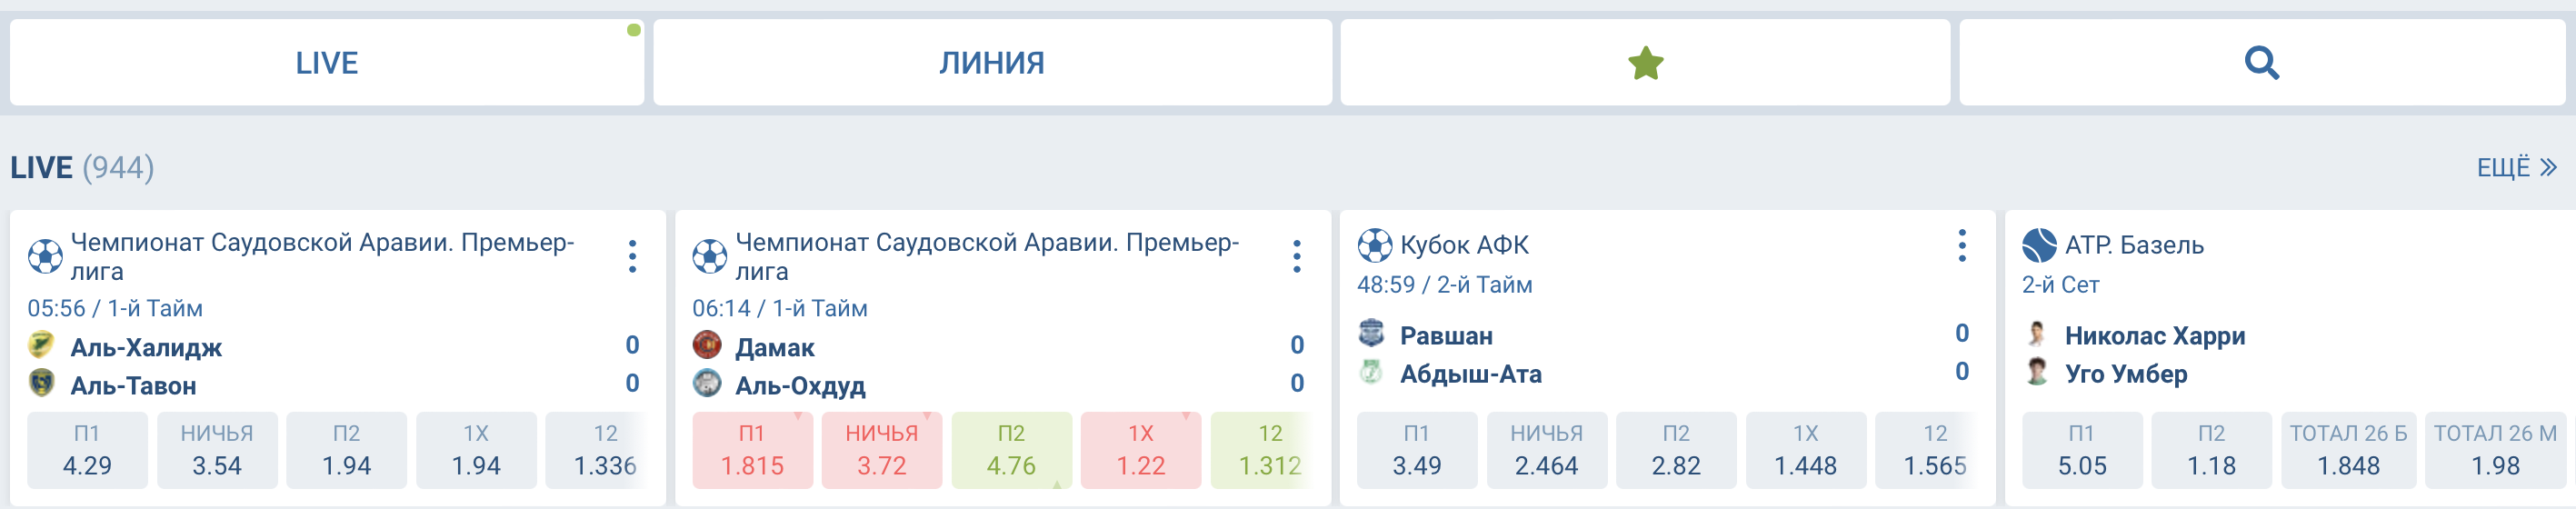This screenshot has height=509, width=2576.
Task: Open three-dot menu for Дамак match
Action: [1297, 257]
